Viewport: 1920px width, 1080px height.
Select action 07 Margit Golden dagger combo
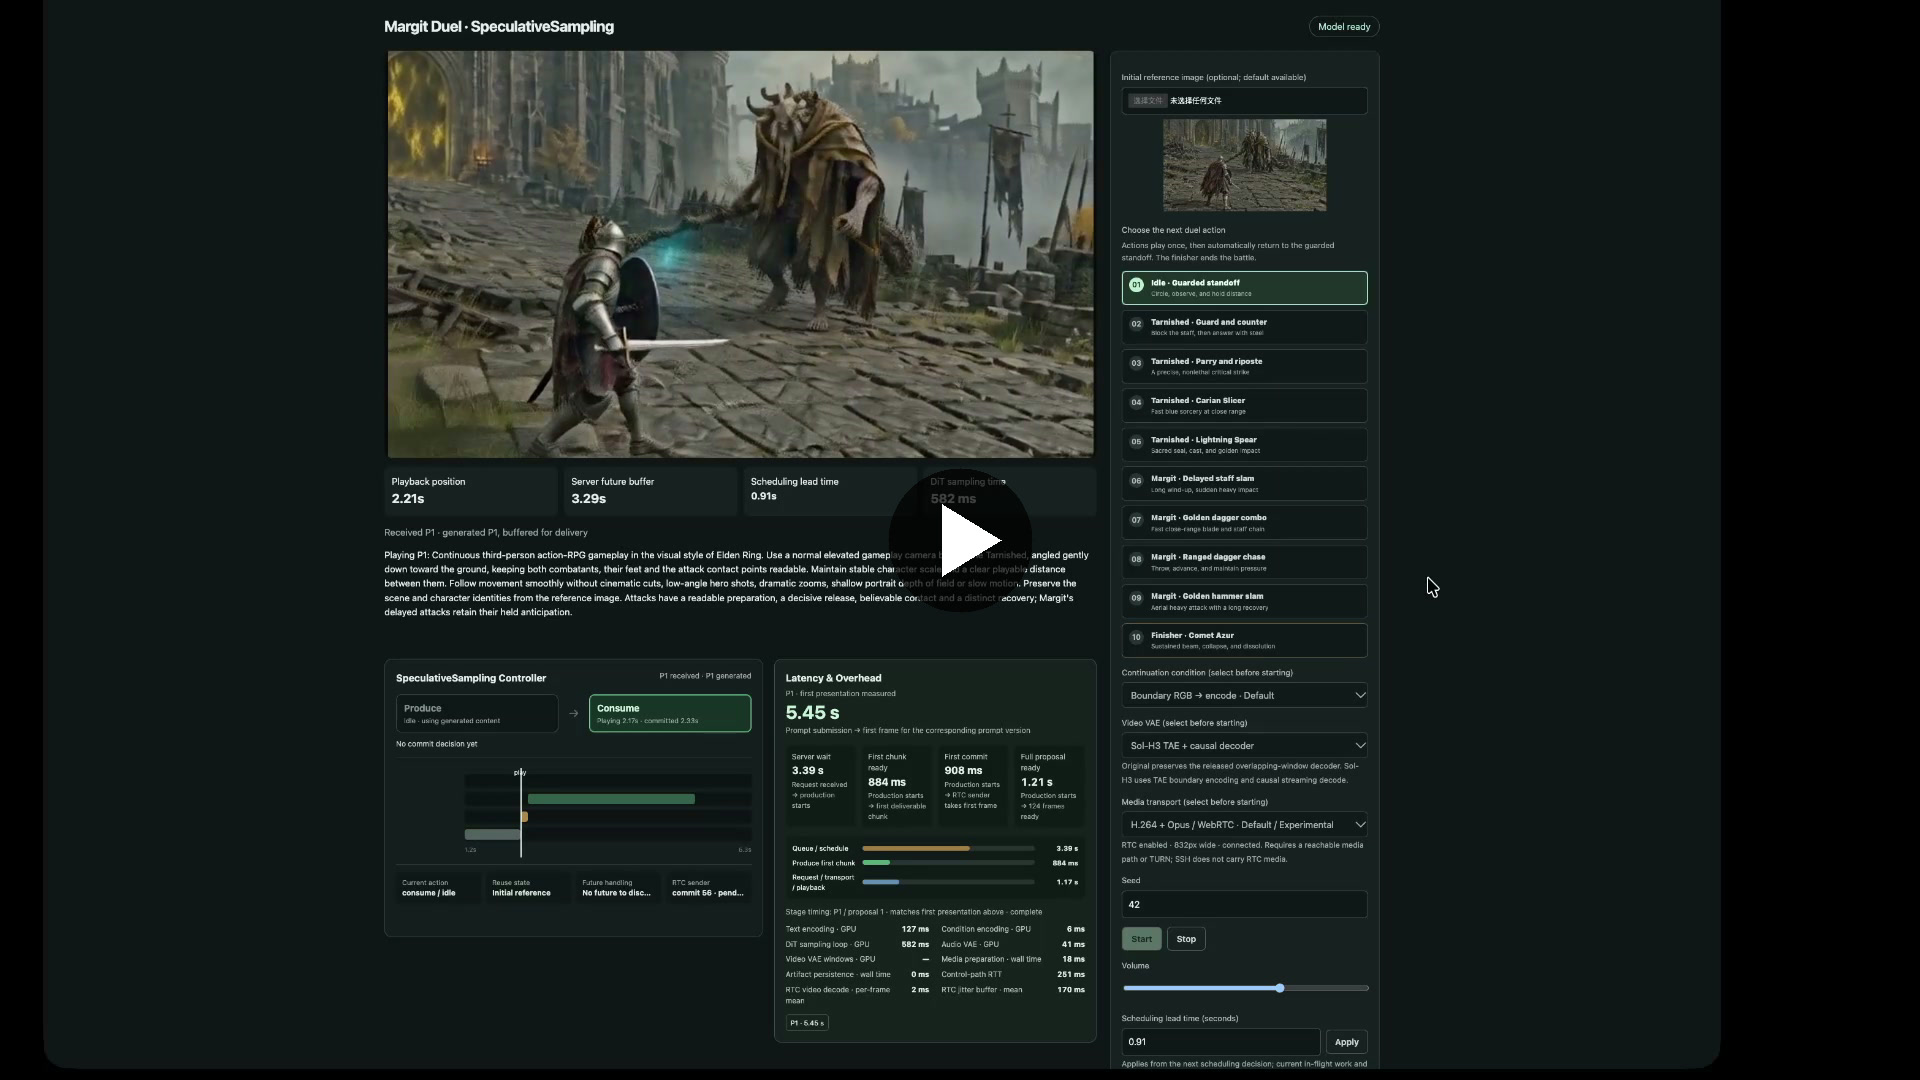tap(1244, 522)
